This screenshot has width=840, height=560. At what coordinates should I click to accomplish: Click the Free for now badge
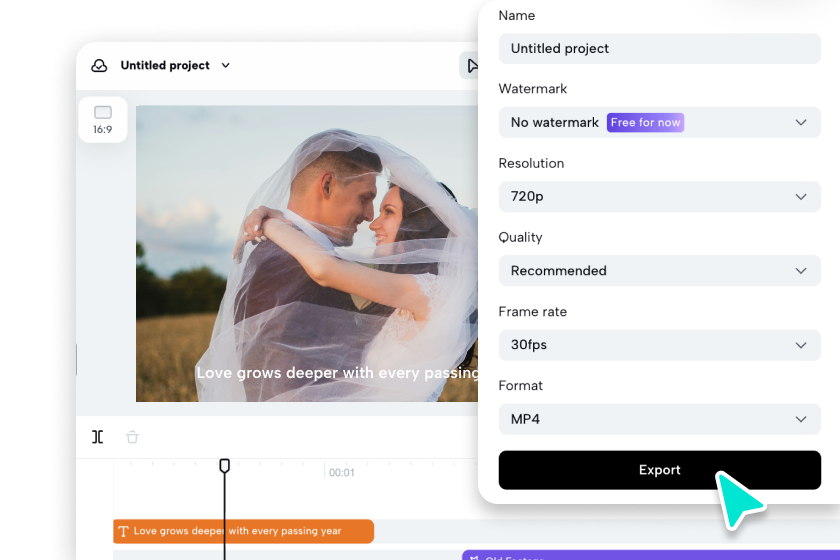pyautogui.click(x=645, y=122)
